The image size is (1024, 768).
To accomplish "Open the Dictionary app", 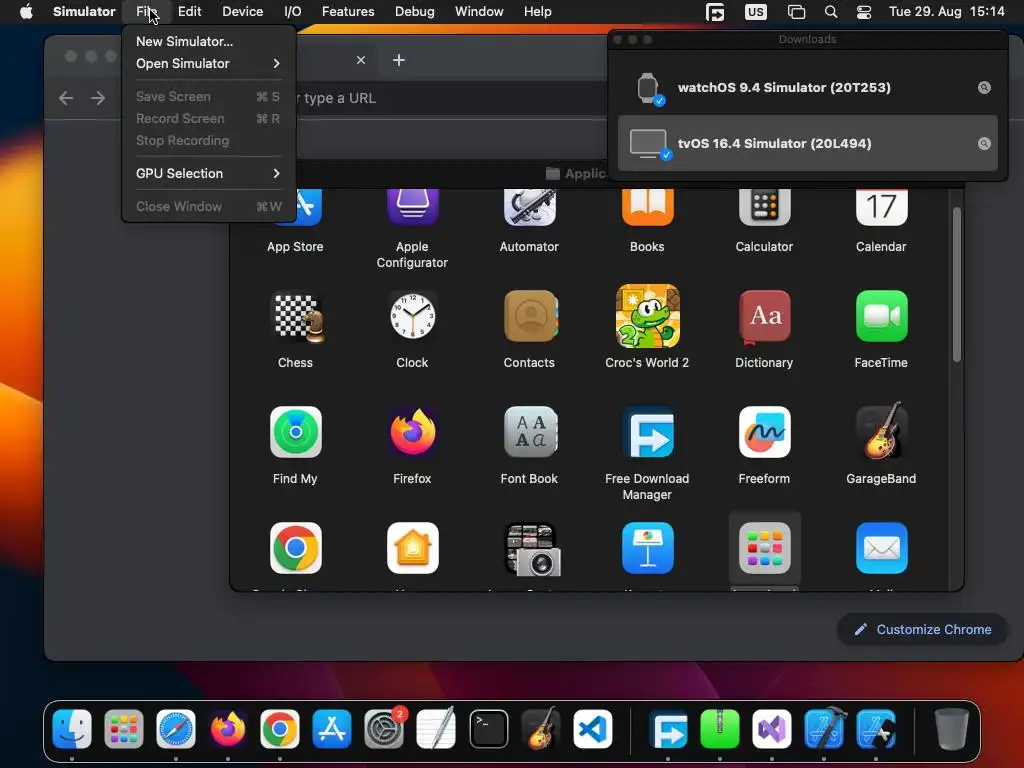I will click(x=764, y=317).
